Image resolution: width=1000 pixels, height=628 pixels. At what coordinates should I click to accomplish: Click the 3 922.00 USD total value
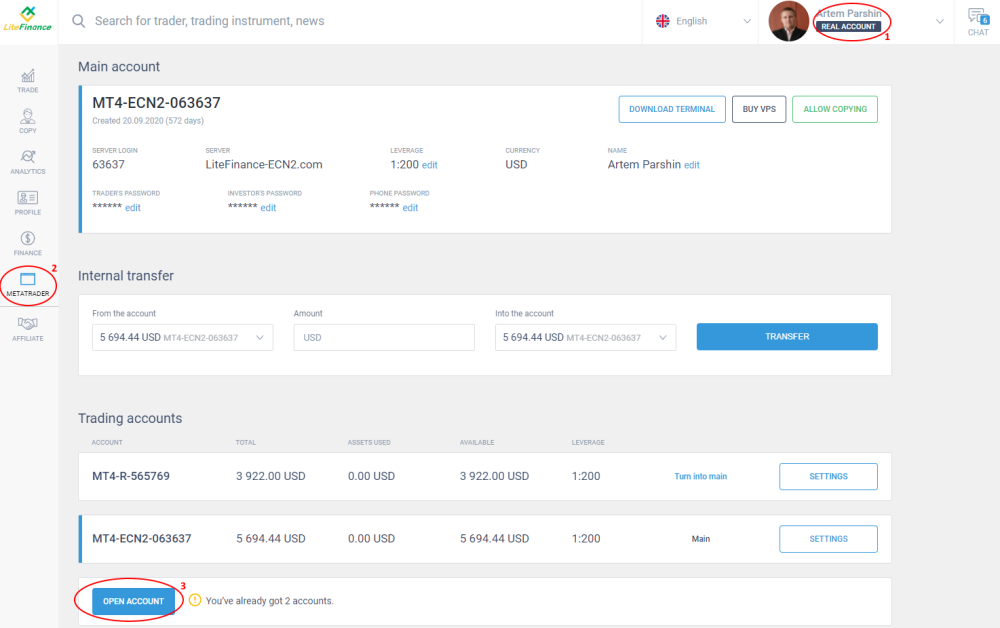270,476
